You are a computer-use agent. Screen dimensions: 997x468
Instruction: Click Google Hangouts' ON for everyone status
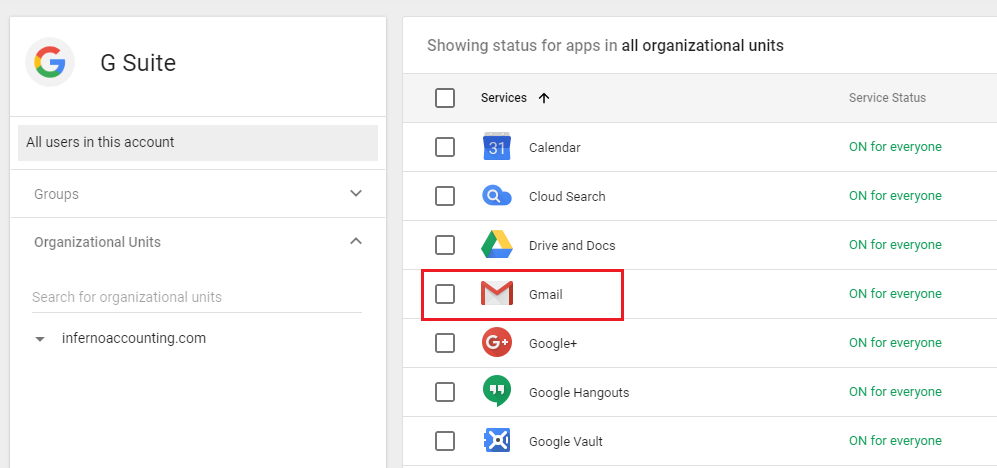895,392
